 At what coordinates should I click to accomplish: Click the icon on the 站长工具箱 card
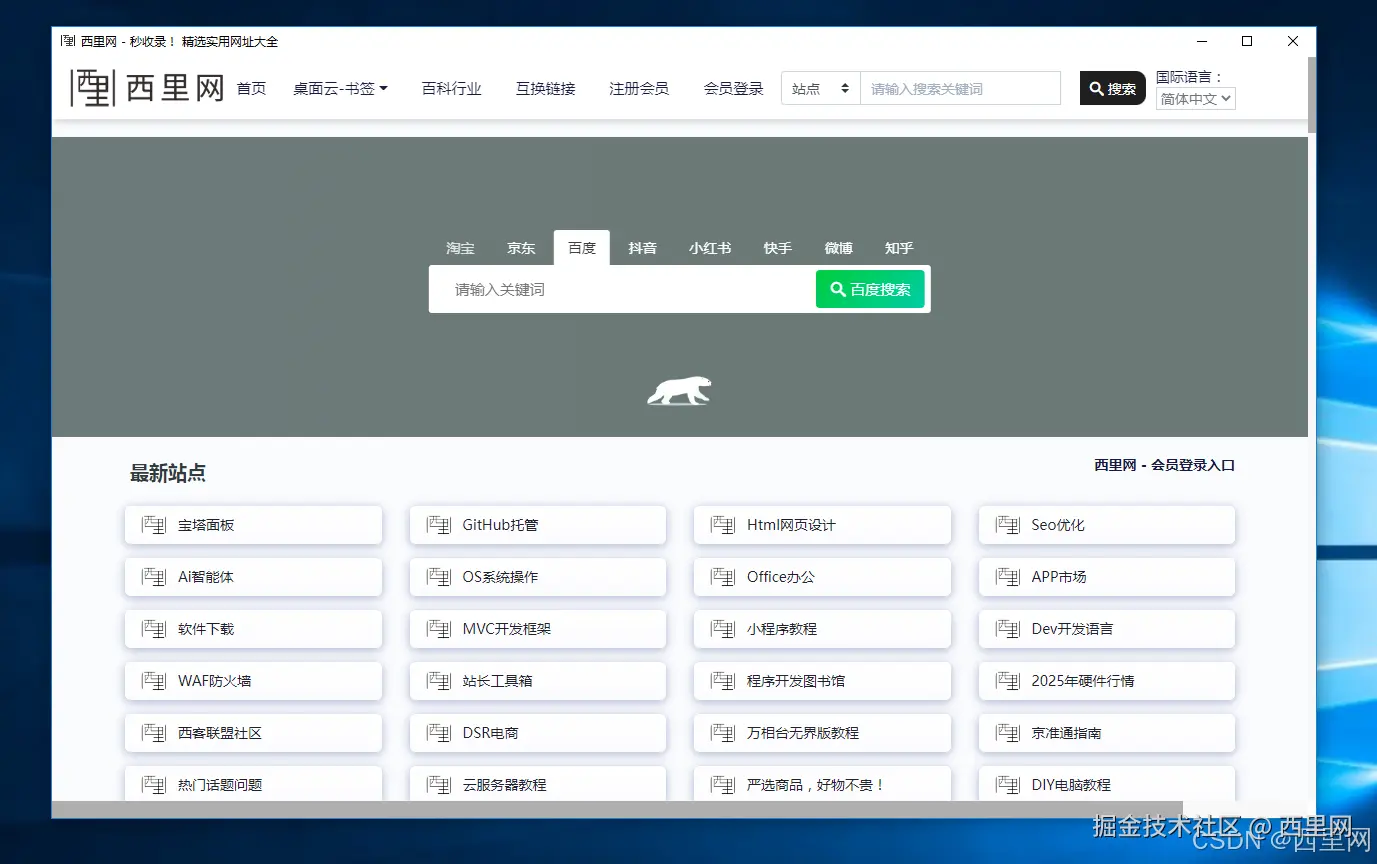click(x=438, y=681)
